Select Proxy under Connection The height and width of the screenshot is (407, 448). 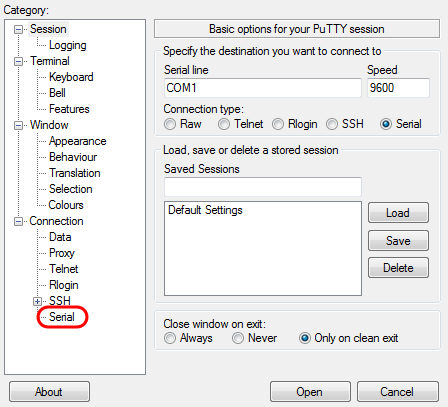coord(62,253)
